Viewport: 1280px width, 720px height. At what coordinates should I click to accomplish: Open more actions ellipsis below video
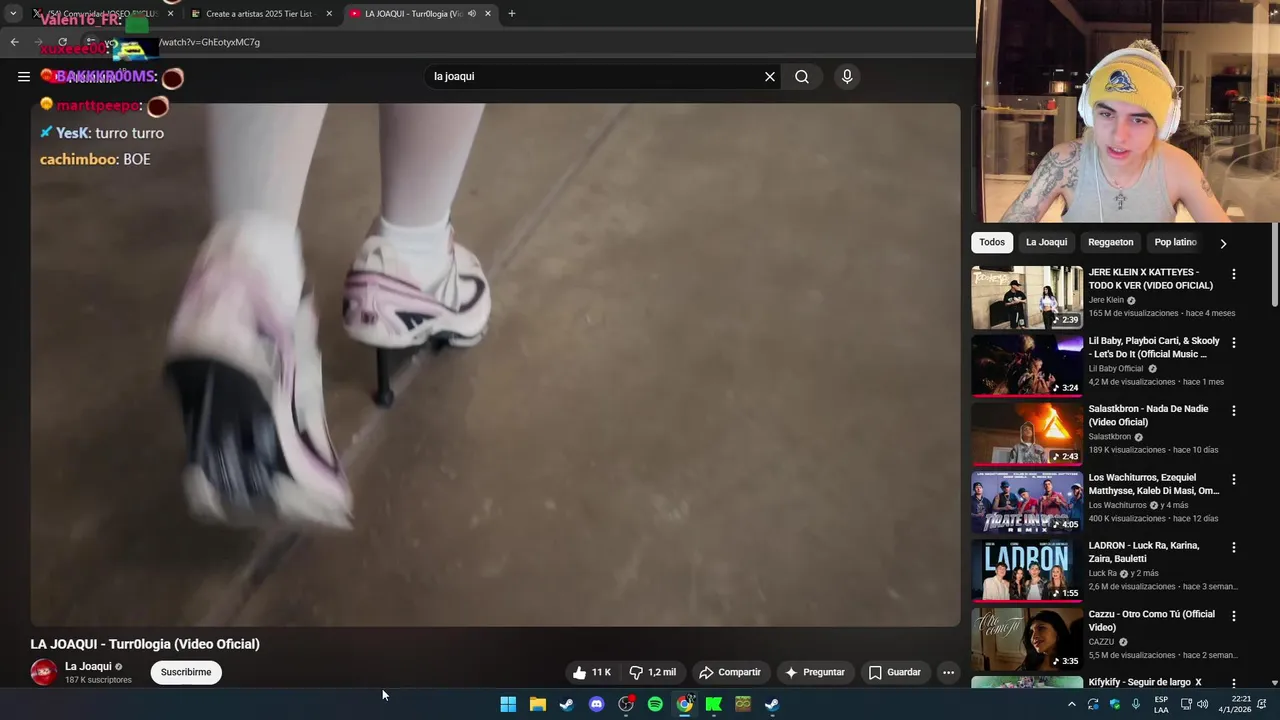pyautogui.click(x=948, y=672)
